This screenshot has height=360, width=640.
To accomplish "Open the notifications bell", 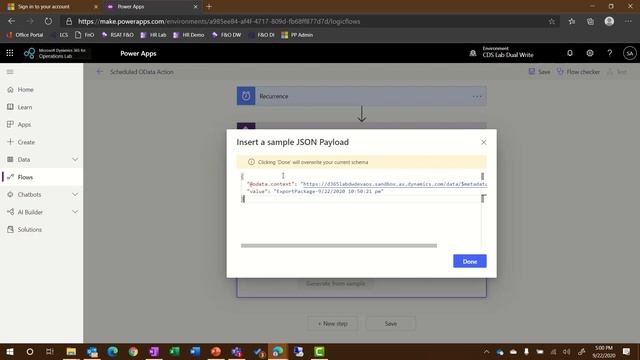I will [570, 53].
